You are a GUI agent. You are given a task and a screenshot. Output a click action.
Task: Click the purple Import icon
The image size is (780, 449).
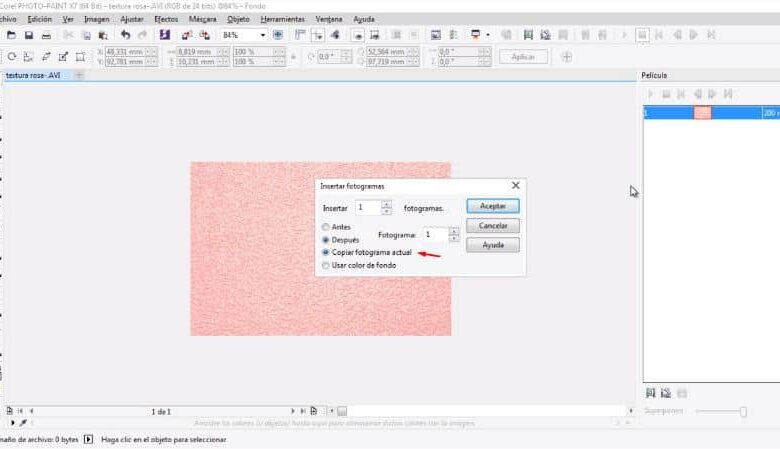165,35
